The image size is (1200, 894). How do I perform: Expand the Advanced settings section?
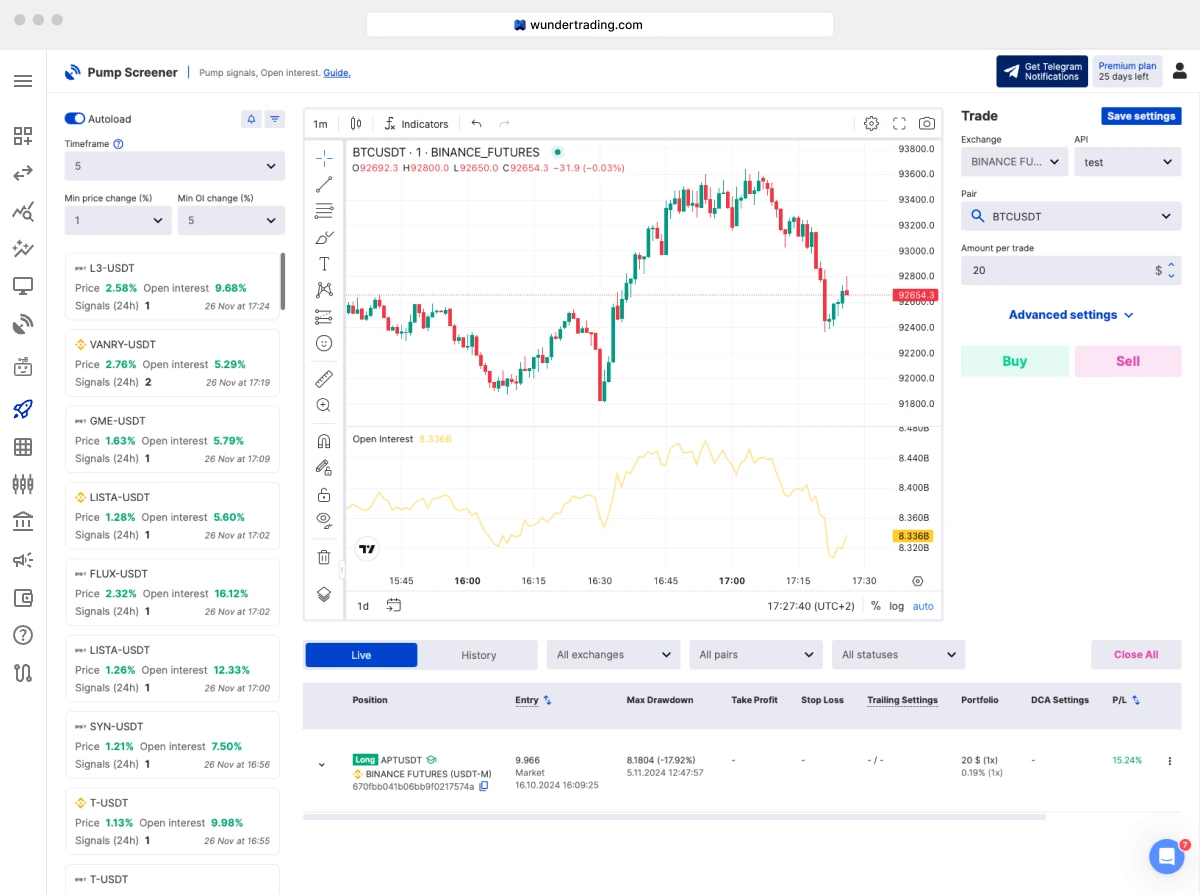click(x=1070, y=314)
